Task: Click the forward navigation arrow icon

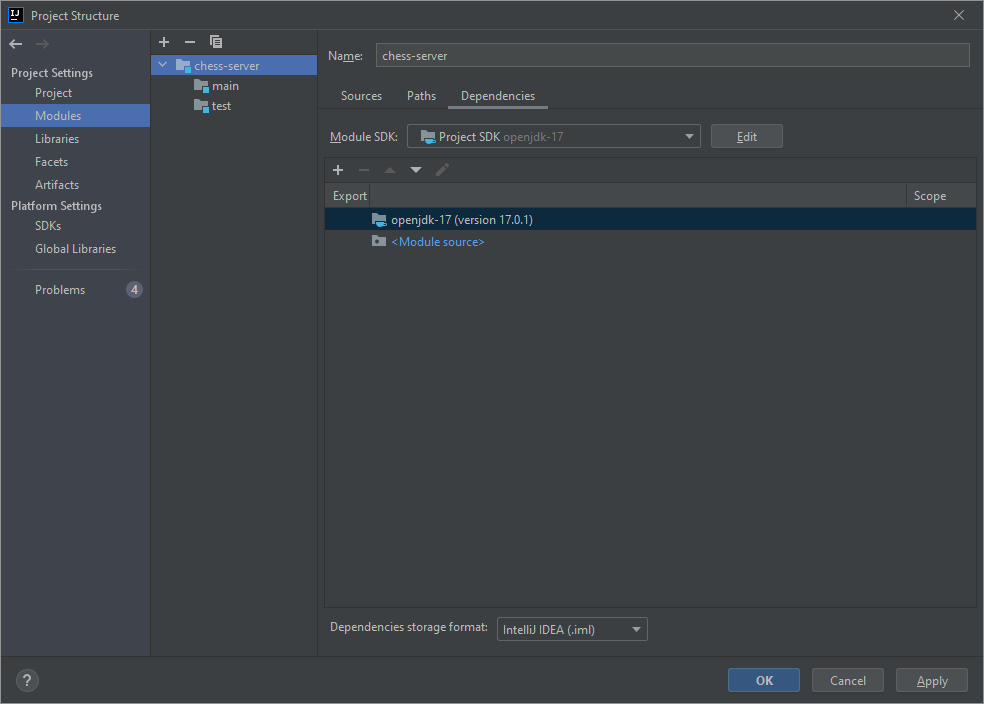Action: click(x=42, y=44)
